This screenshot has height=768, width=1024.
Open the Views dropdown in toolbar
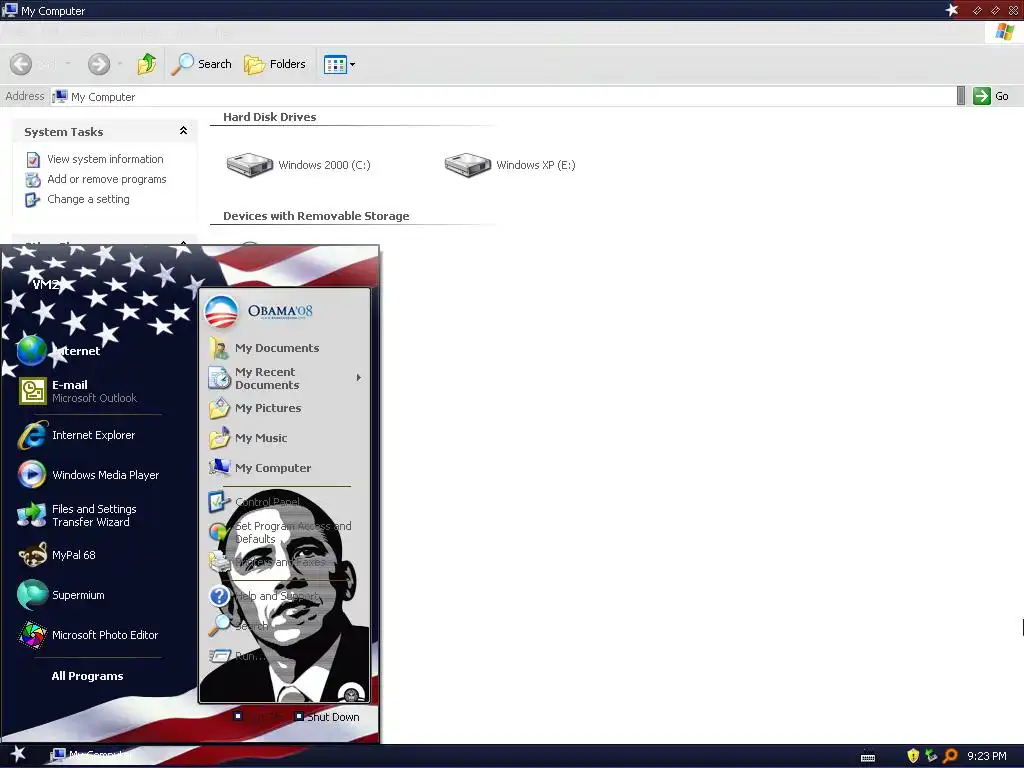[340, 64]
